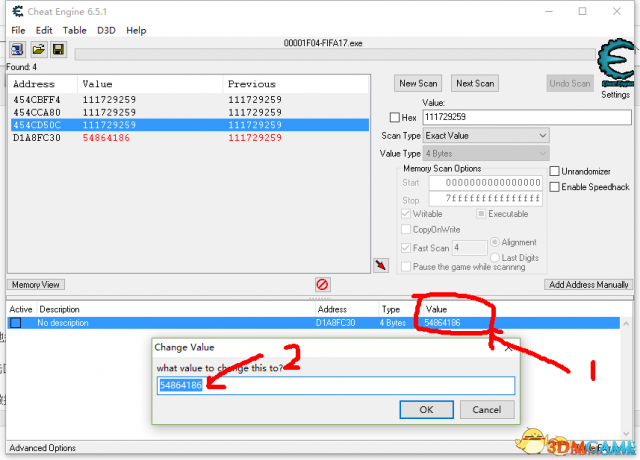Click the 54864186 value in address table
This screenshot has height=460, width=640.
point(442,323)
